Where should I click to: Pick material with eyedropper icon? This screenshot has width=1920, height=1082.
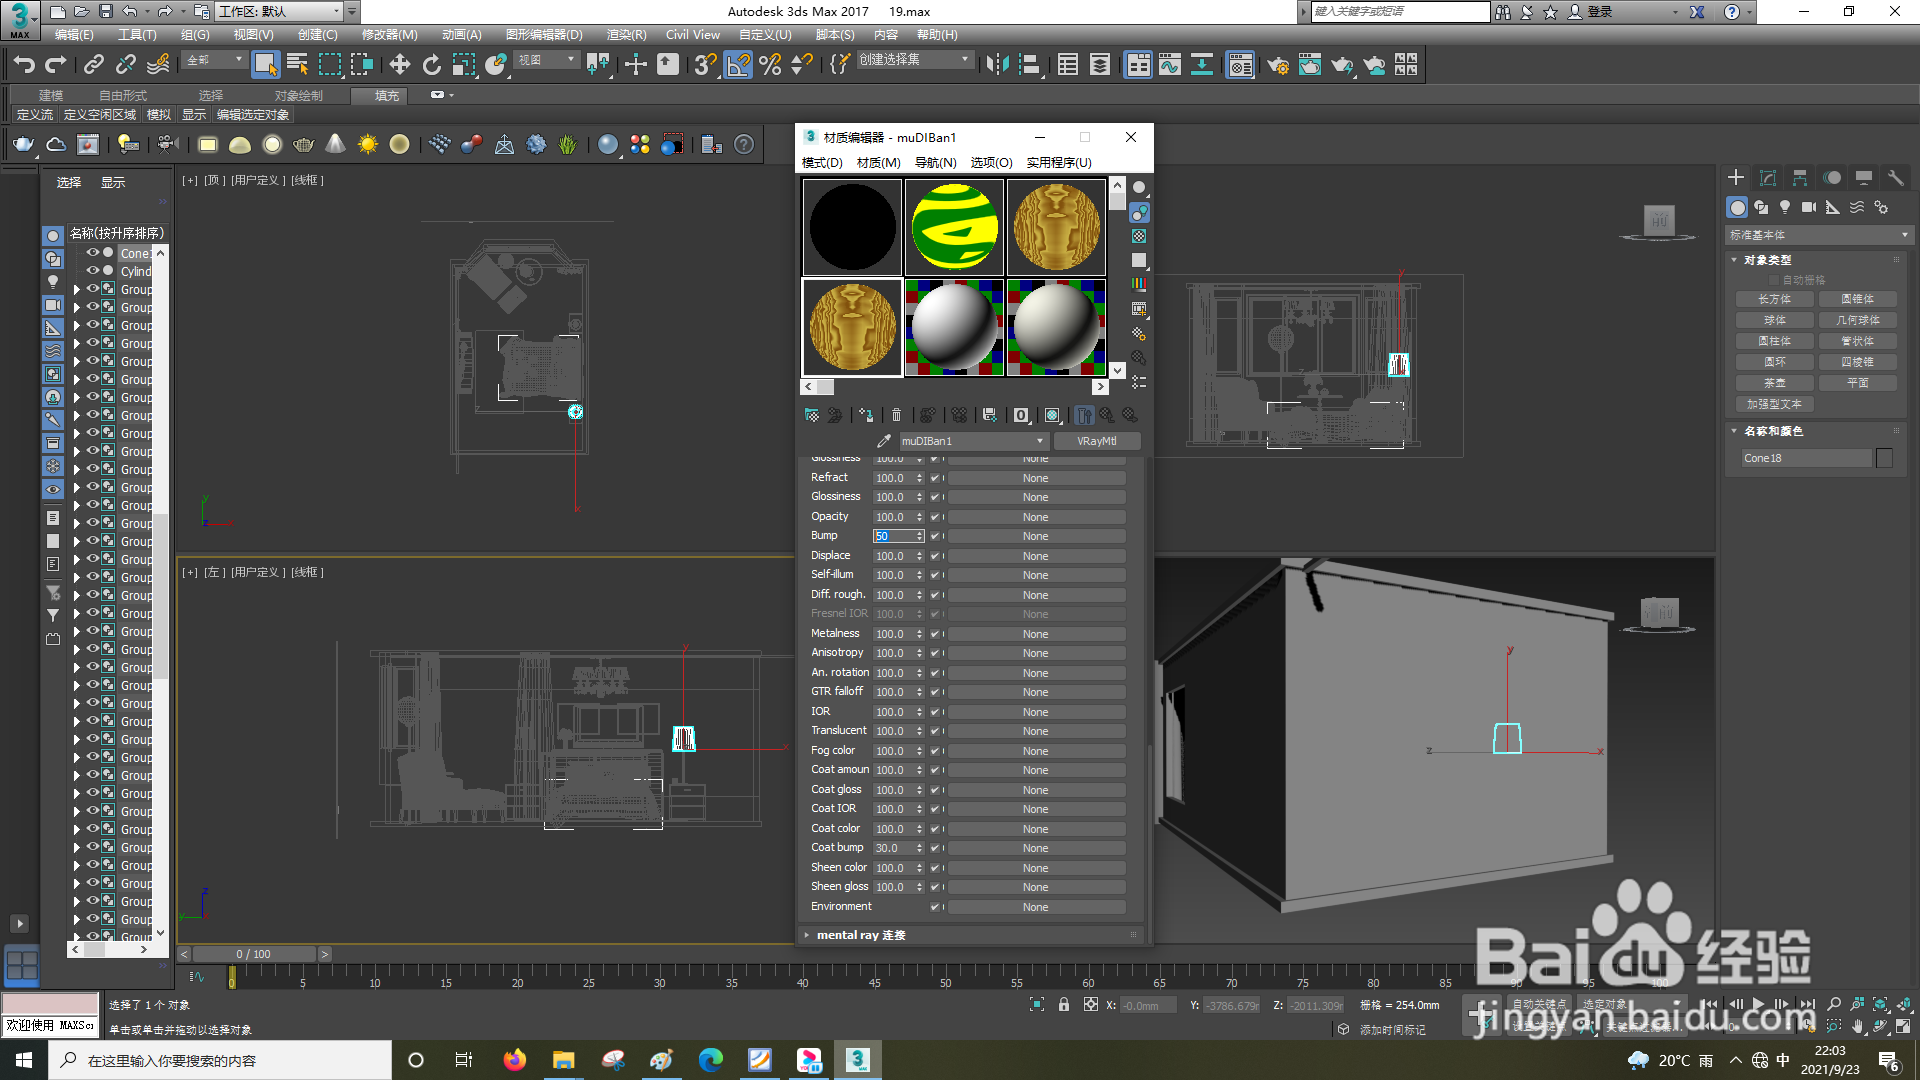883,442
